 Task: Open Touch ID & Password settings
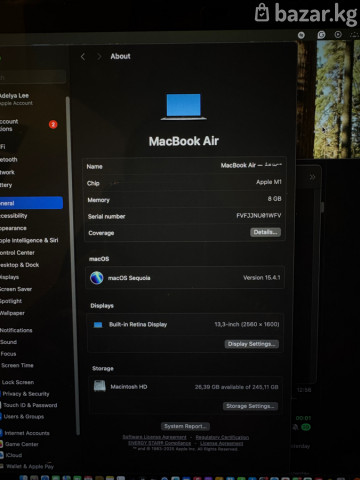pyautogui.click(x=29, y=405)
